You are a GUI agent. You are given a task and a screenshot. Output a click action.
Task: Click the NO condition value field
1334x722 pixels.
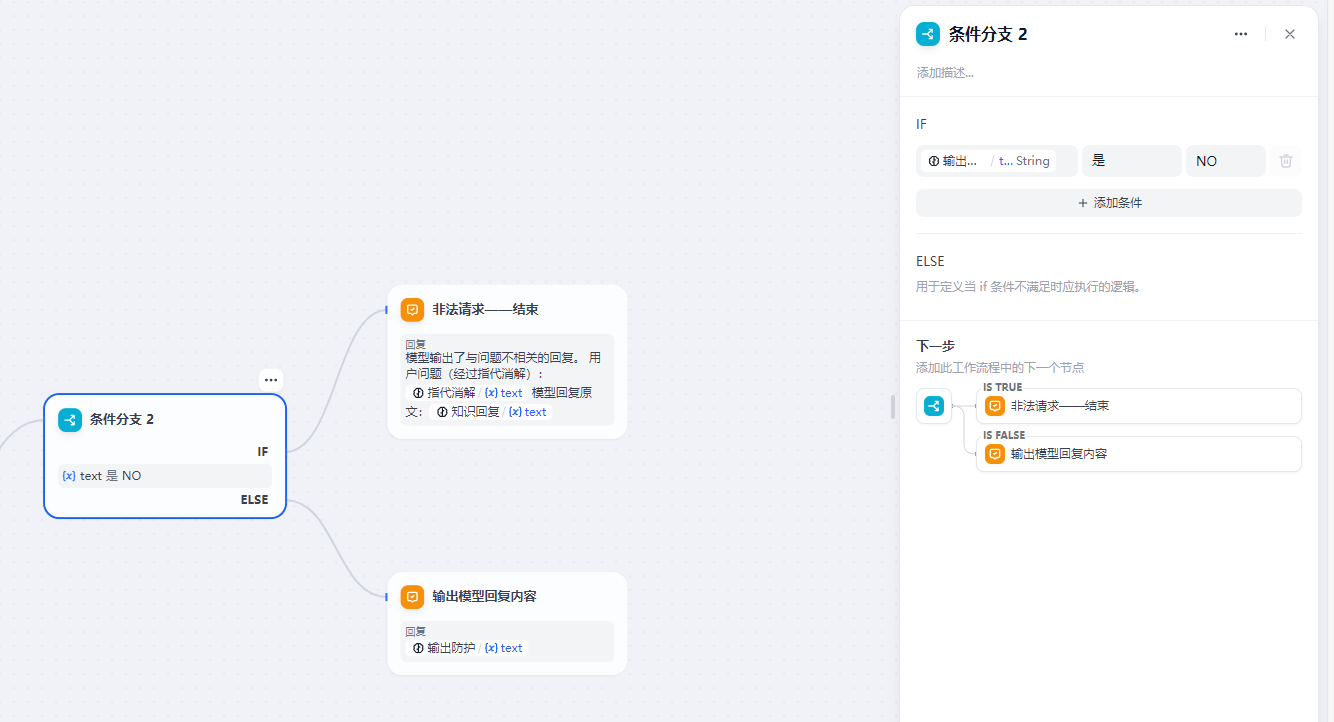click(x=1225, y=161)
